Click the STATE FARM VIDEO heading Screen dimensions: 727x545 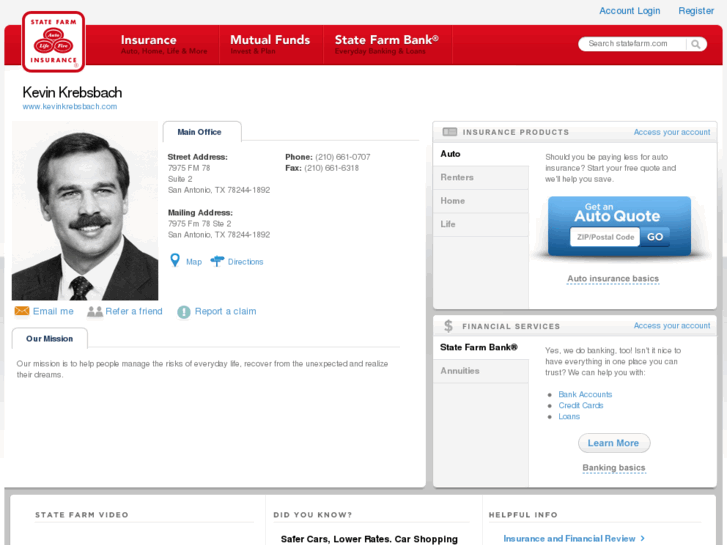(82, 515)
